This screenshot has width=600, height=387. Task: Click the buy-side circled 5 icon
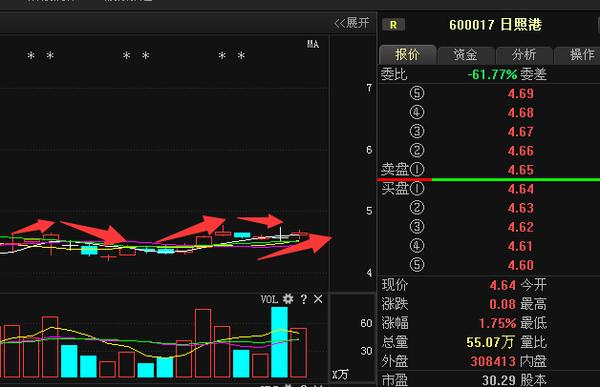417,265
